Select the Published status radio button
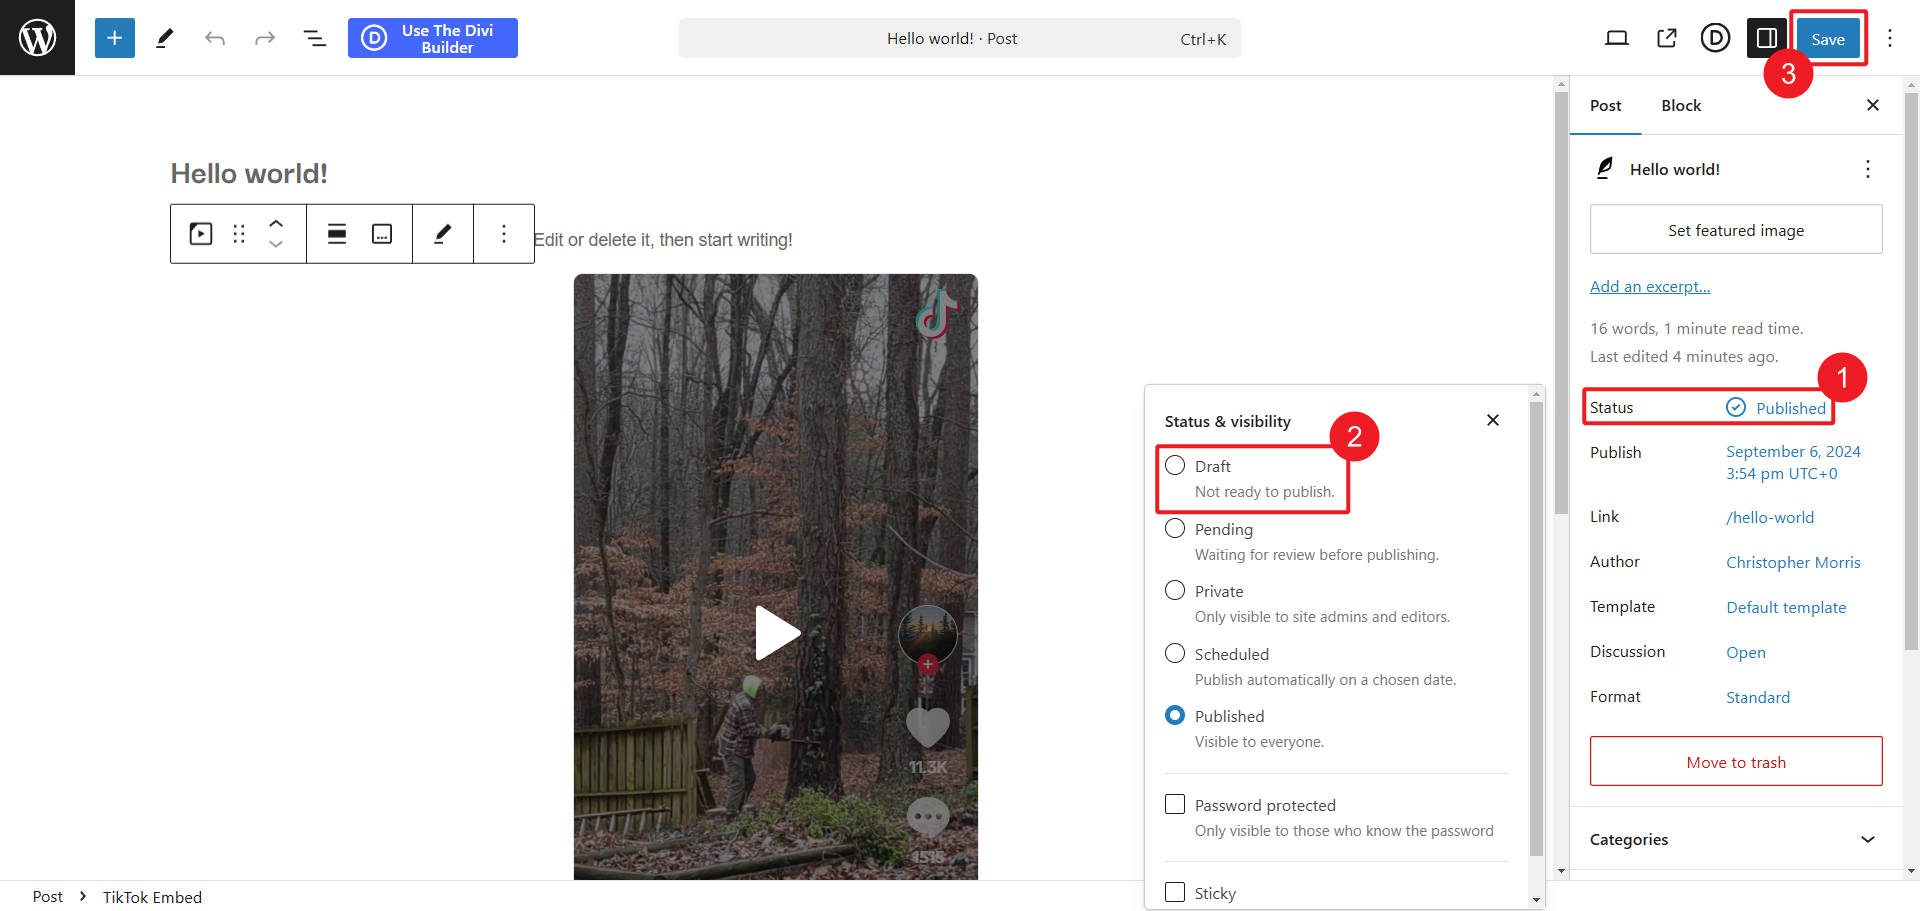Viewport: 1920px width, 911px height. coord(1175,715)
